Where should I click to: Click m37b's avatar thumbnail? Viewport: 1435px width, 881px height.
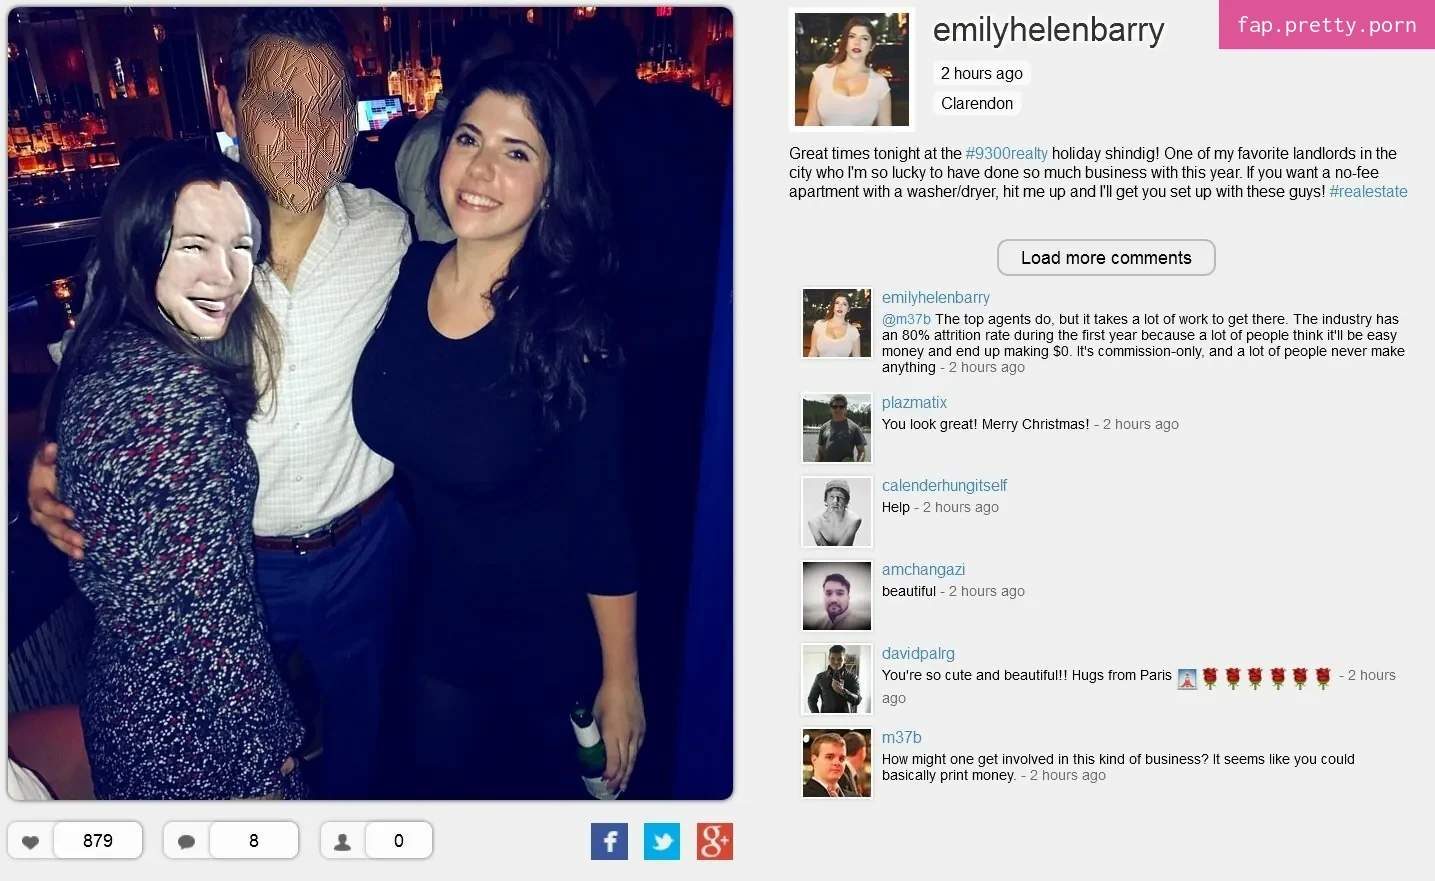(837, 763)
